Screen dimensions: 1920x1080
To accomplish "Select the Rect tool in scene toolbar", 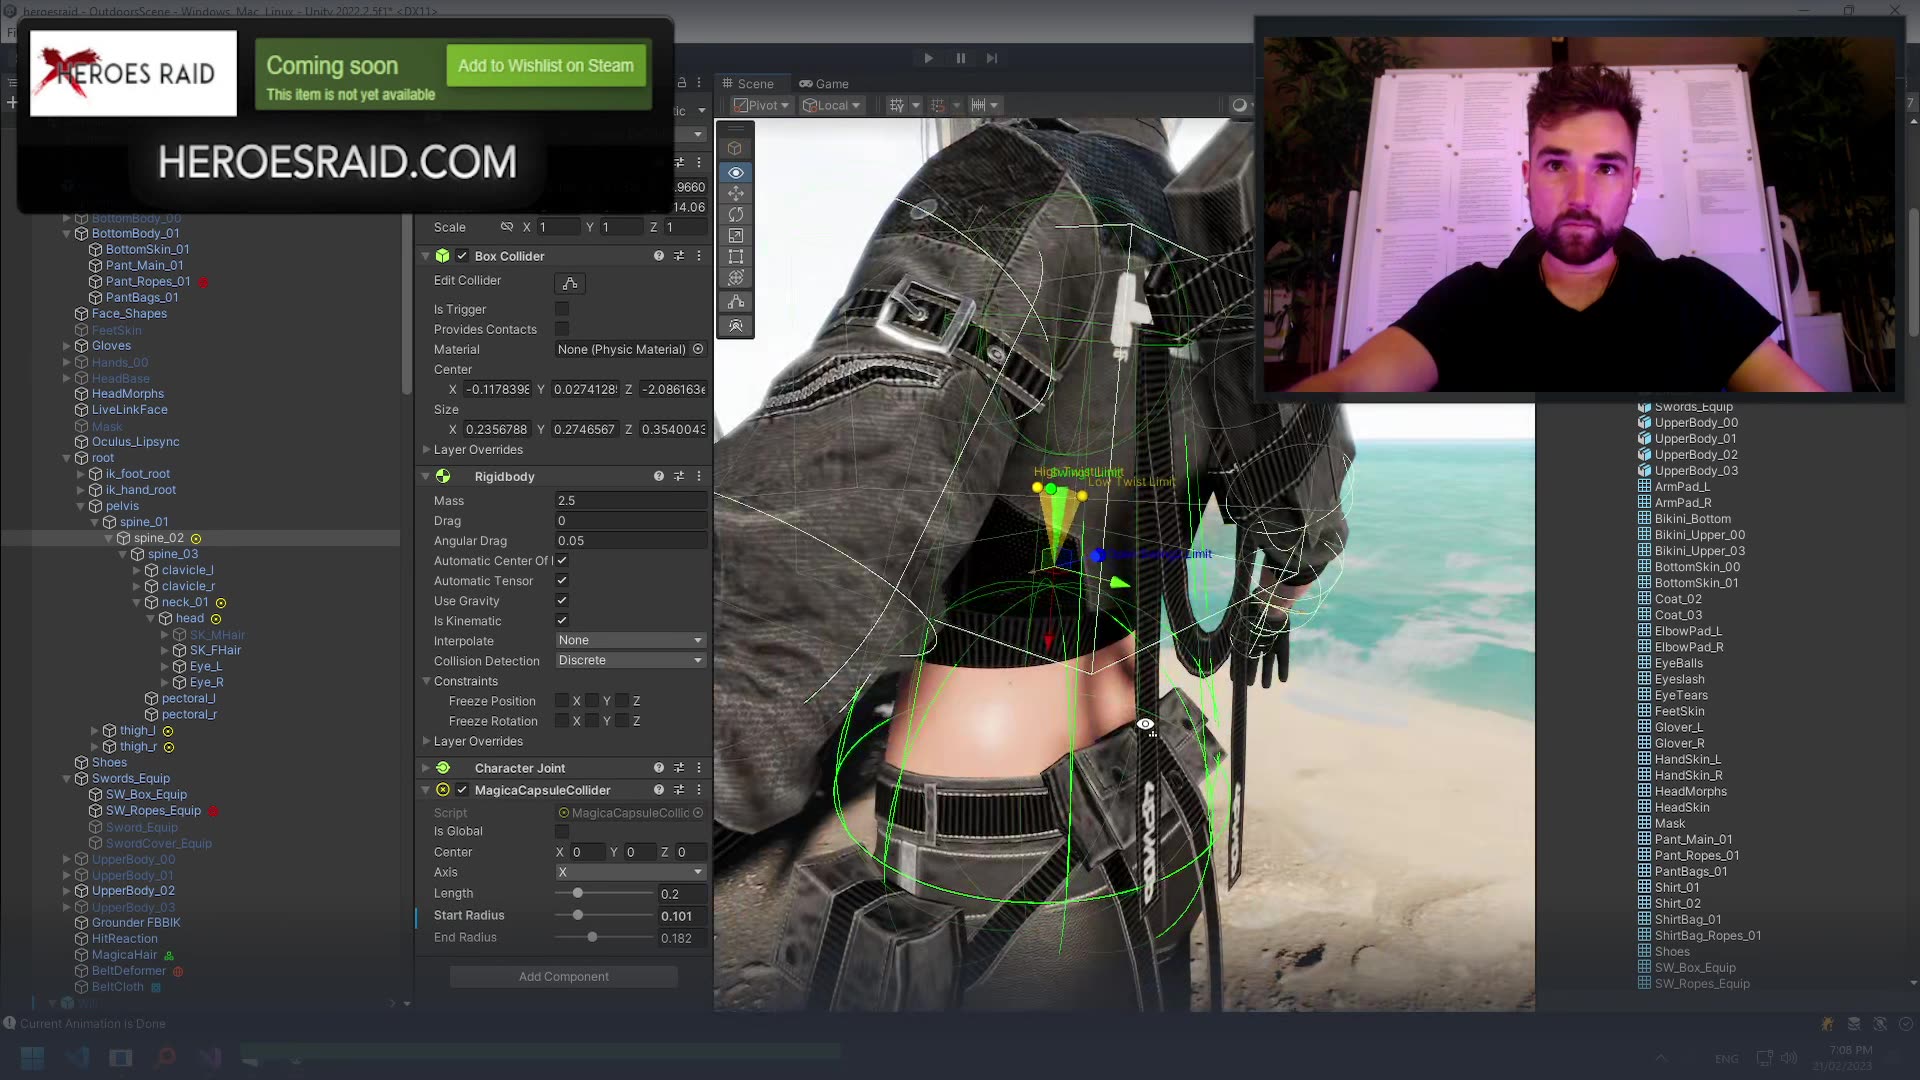I will coord(736,256).
